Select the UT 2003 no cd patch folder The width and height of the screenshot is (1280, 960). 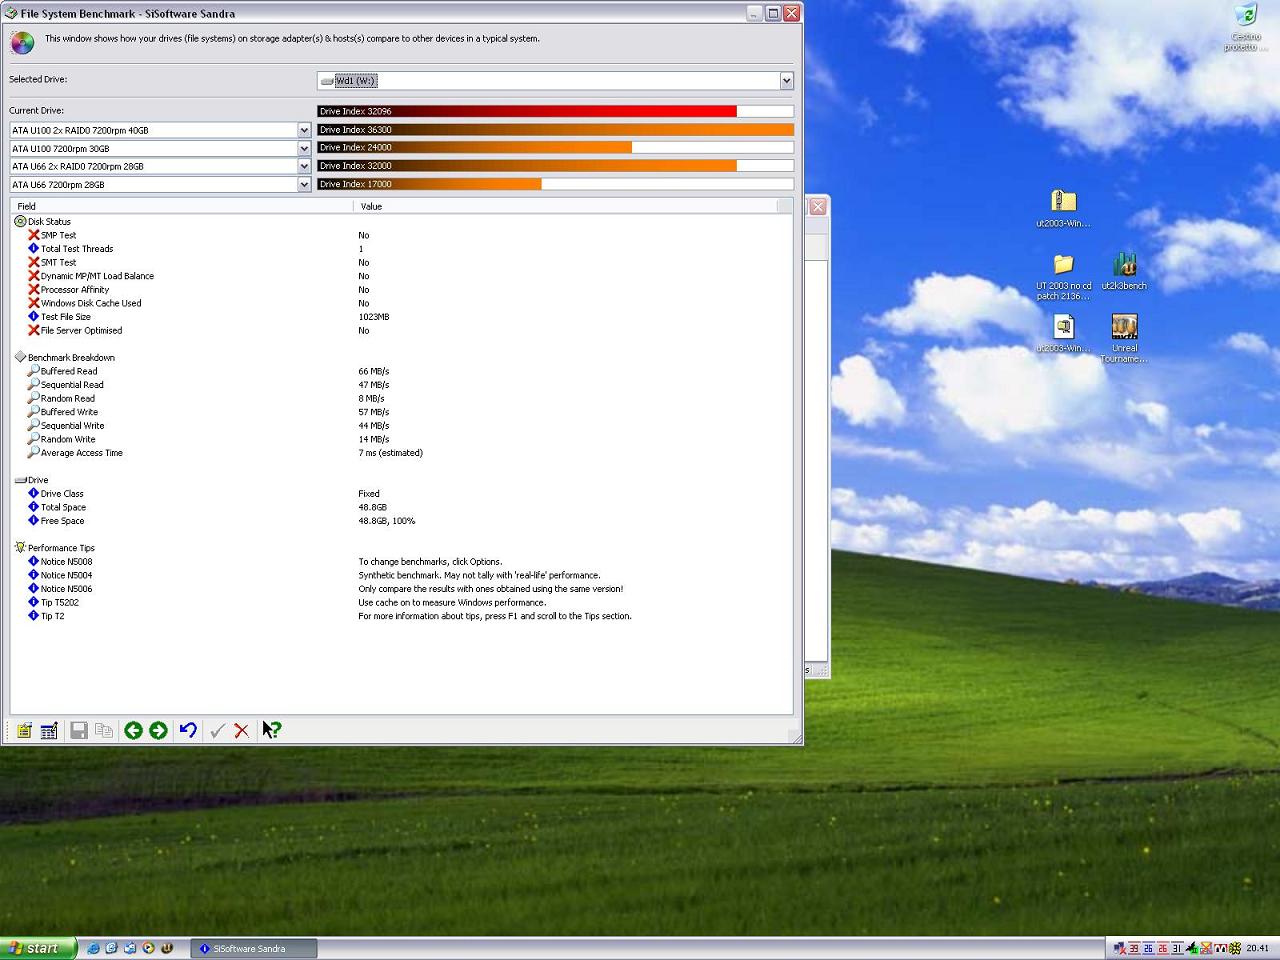1063,277
